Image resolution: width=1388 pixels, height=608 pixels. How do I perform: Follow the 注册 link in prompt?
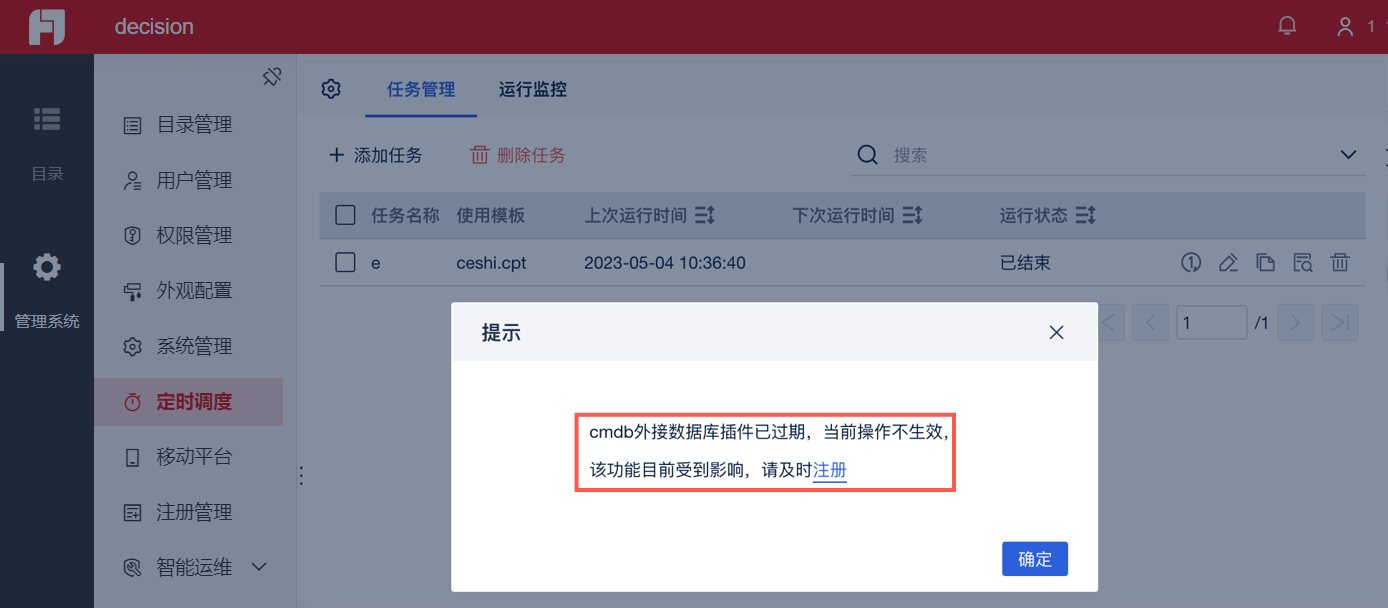(x=830, y=470)
